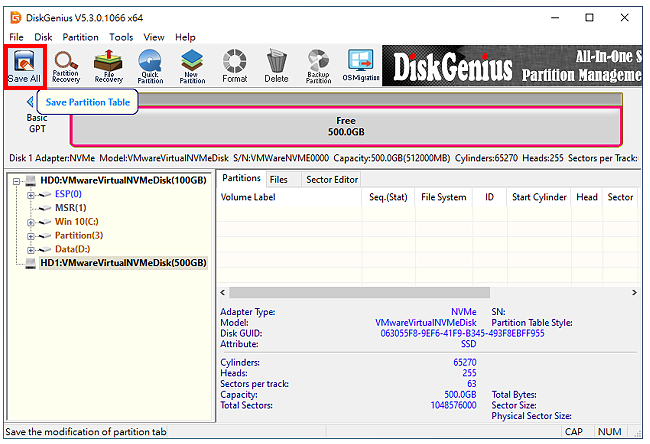Switch to the Sector Editor tab
650x444 pixels.
pos(332,180)
